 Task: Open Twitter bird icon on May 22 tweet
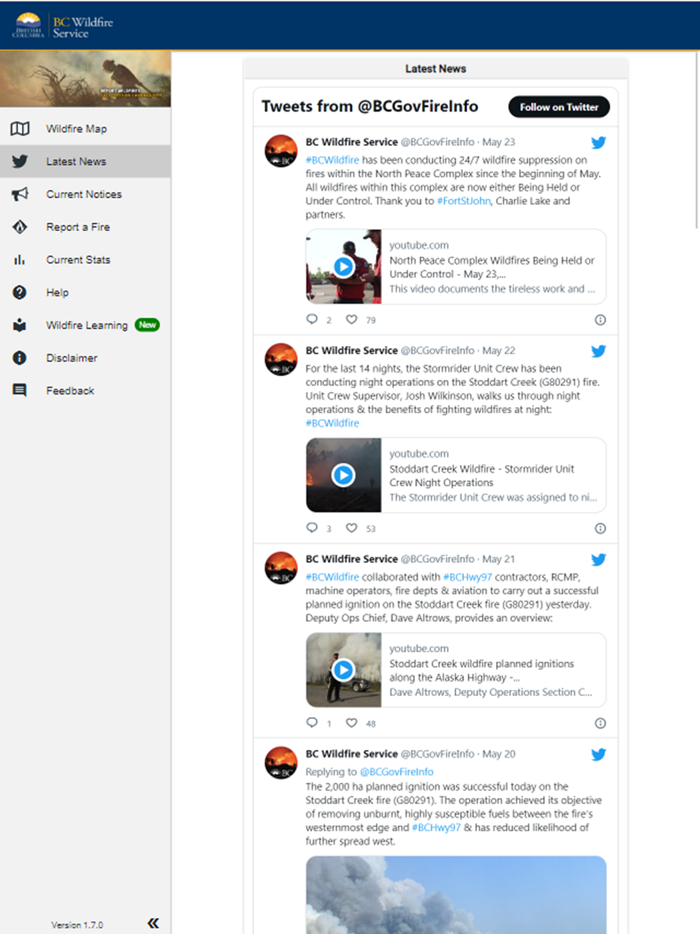click(599, 351)
